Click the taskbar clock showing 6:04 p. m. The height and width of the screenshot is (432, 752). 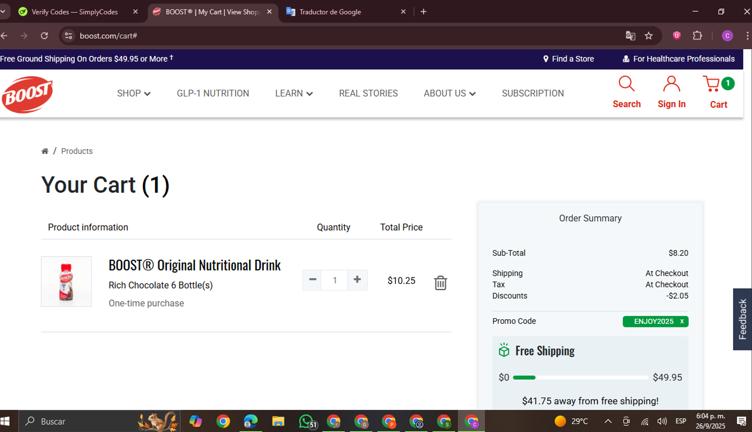point(710,421)
